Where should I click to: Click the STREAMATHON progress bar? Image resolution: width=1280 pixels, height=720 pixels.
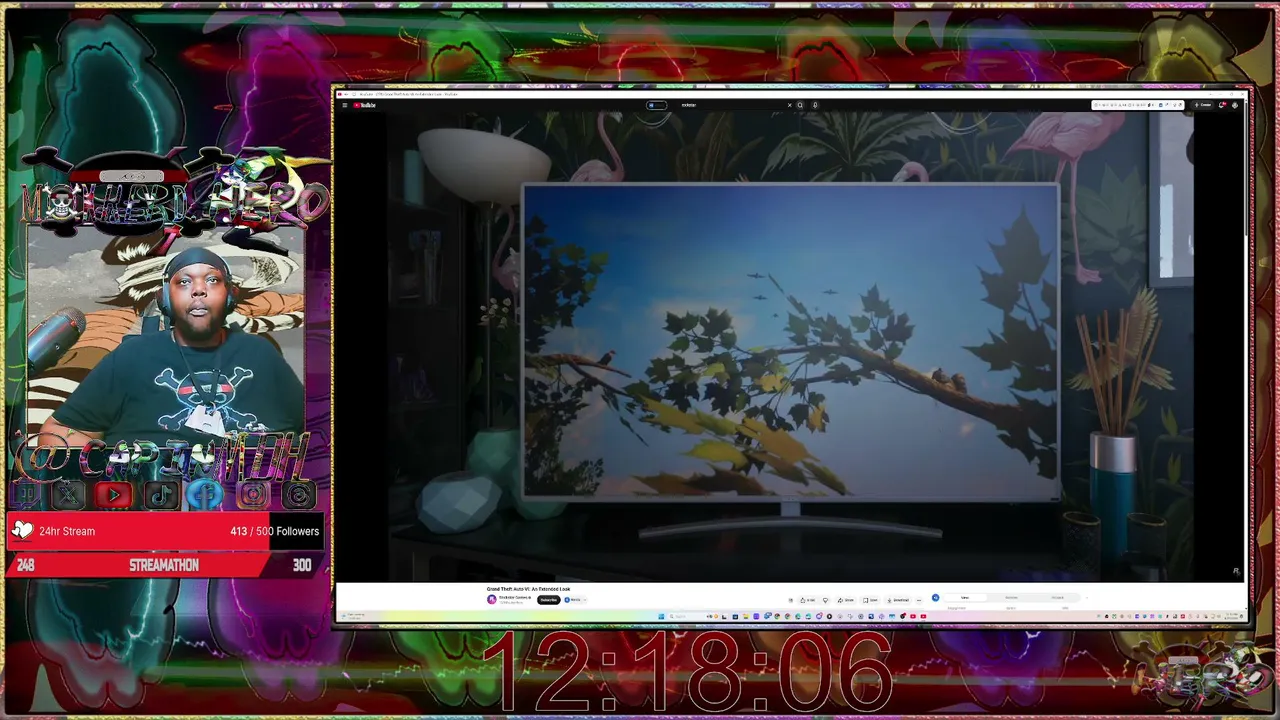165,565
